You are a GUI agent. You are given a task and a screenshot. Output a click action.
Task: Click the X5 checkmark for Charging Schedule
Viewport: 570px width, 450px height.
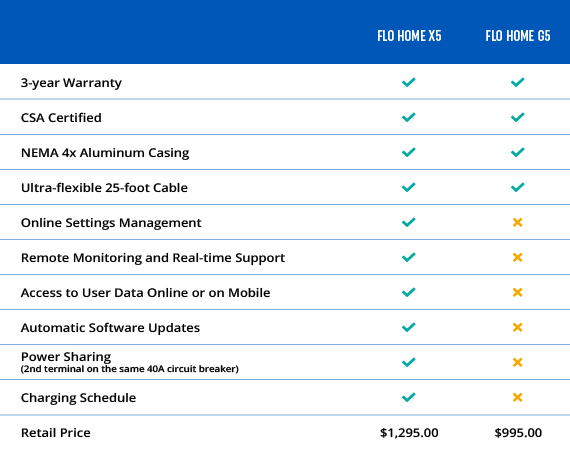click(x=409, y=397)
